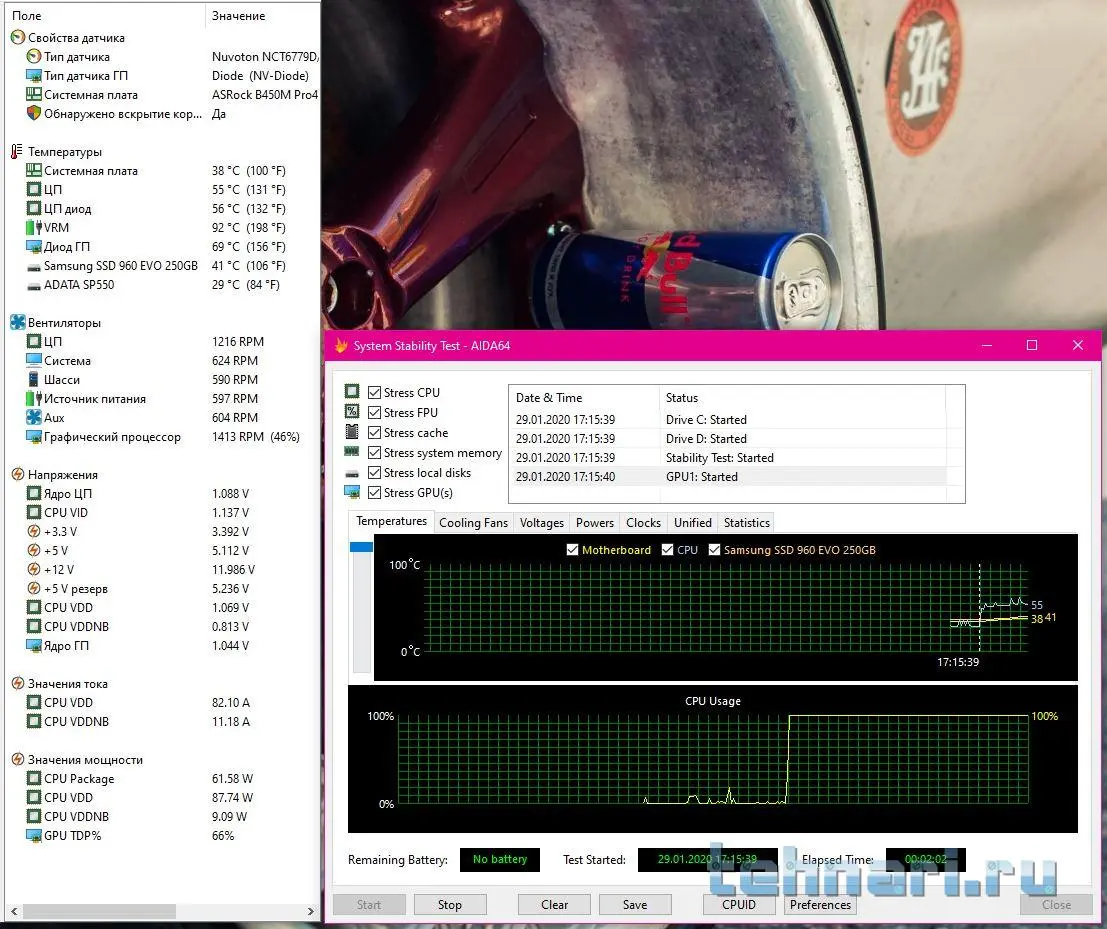Click the Значение column header
The image size is (1107, 929).
239,16
